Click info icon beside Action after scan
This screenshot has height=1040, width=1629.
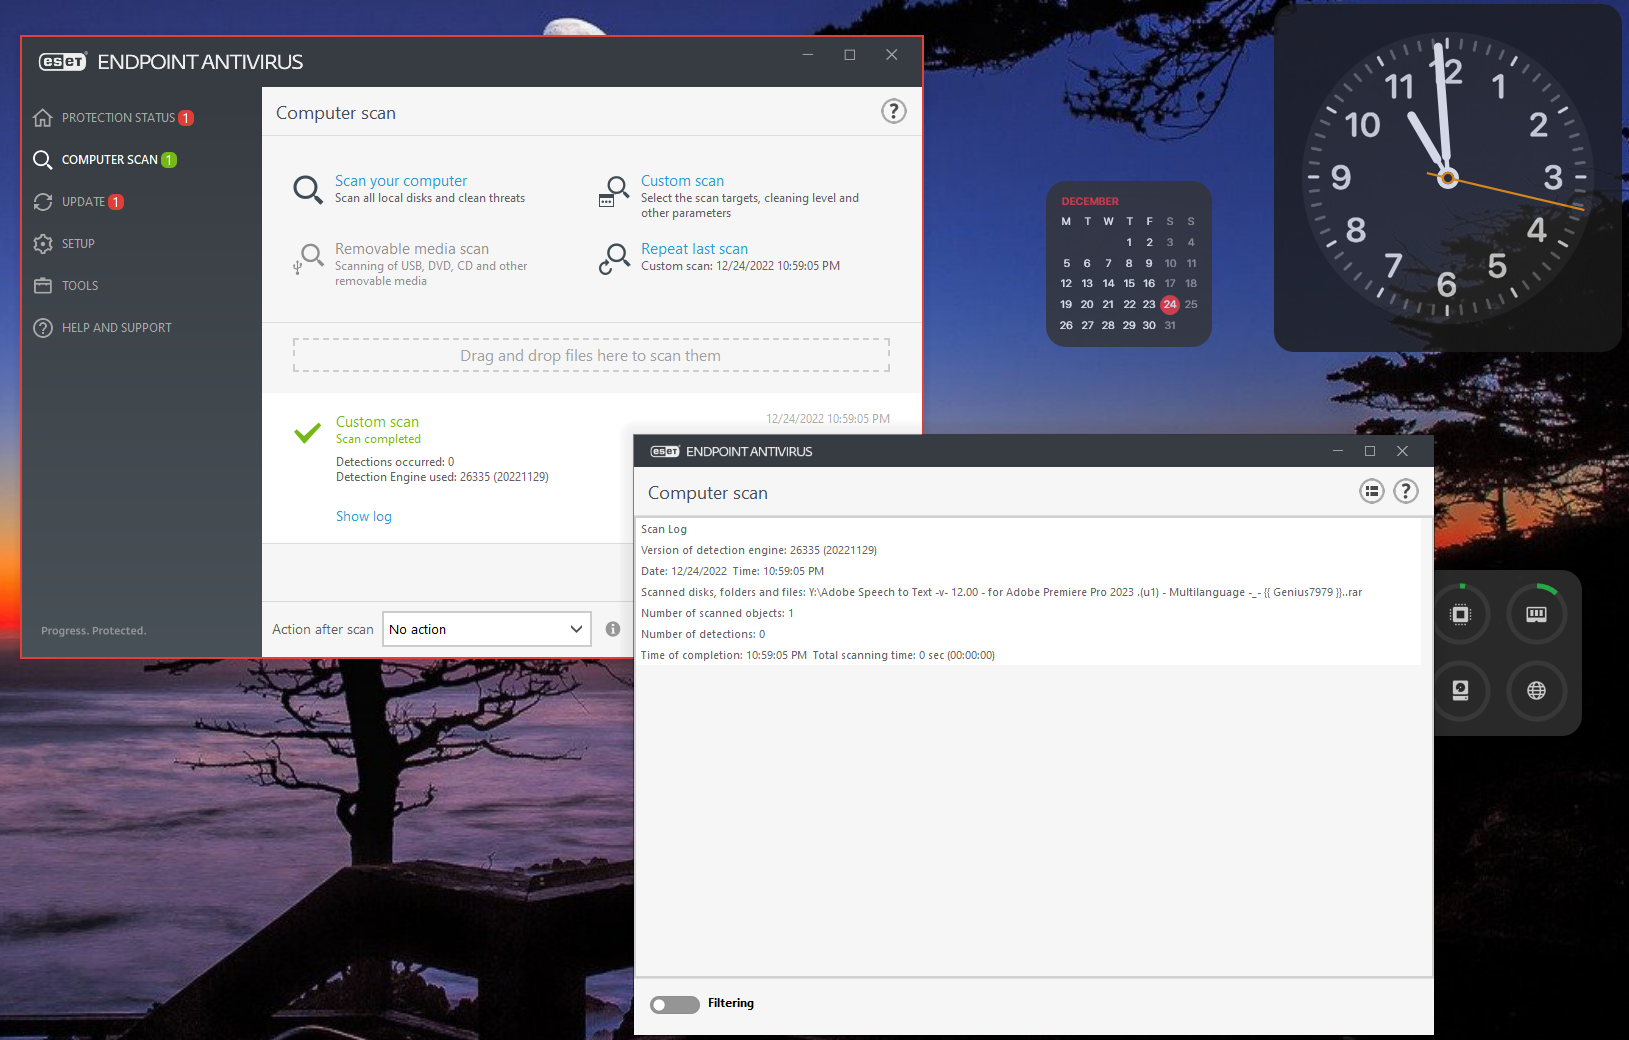point(613,629)
